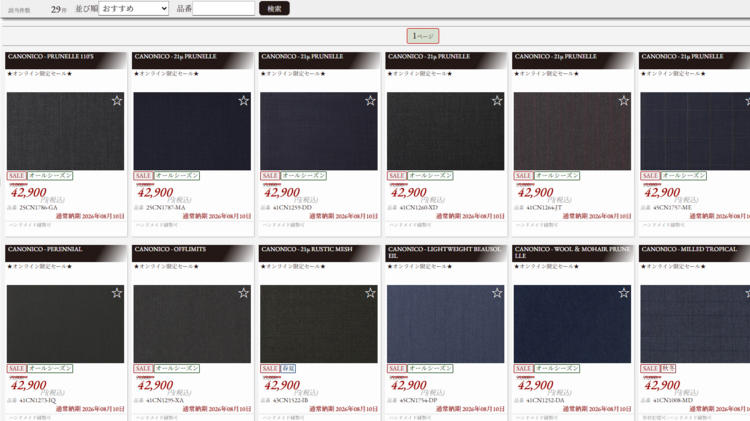Open the navy Wool & Mohair fabric swatch
Image resolution: width=750 pixels, height=421 pixels.
pyautogui.click(x=572, y=324)
